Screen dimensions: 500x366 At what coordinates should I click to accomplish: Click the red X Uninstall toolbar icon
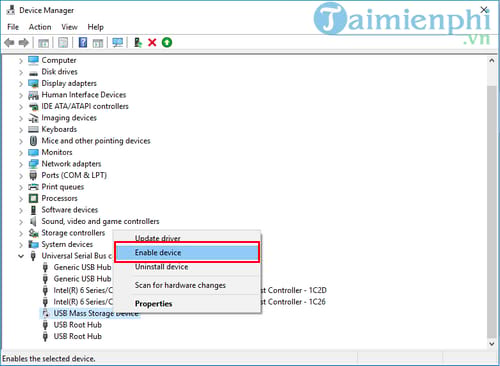pyautogui.click(x=152, y=43)
